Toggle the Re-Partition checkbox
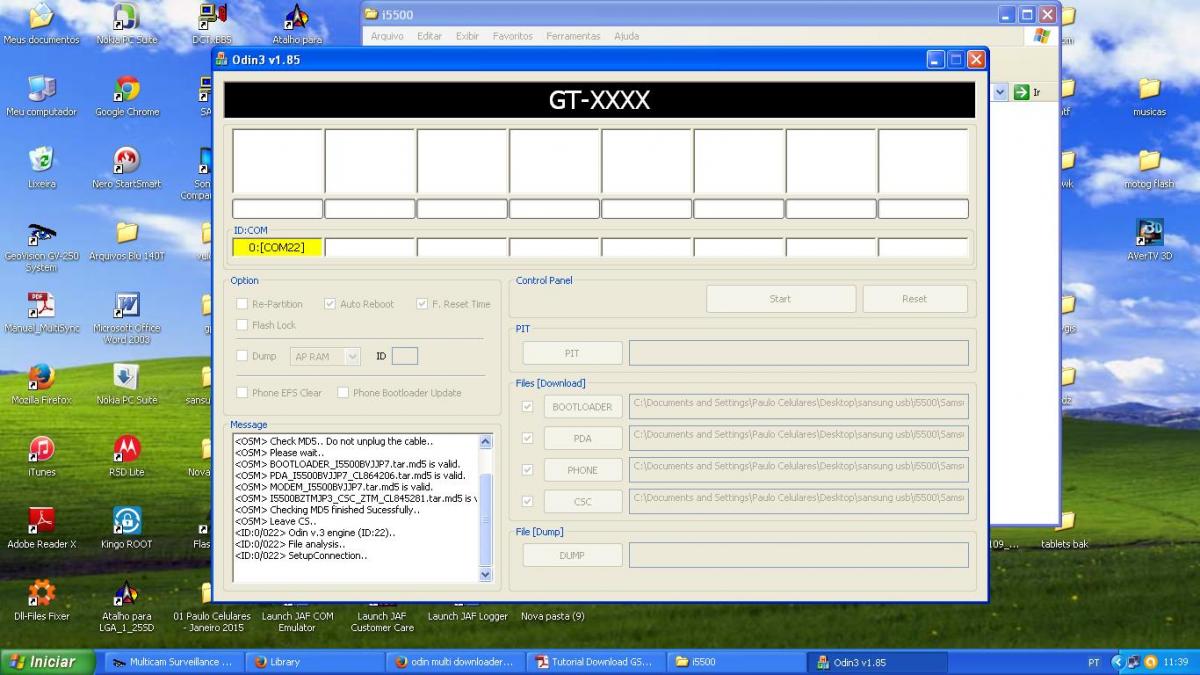 click(242, 304)
